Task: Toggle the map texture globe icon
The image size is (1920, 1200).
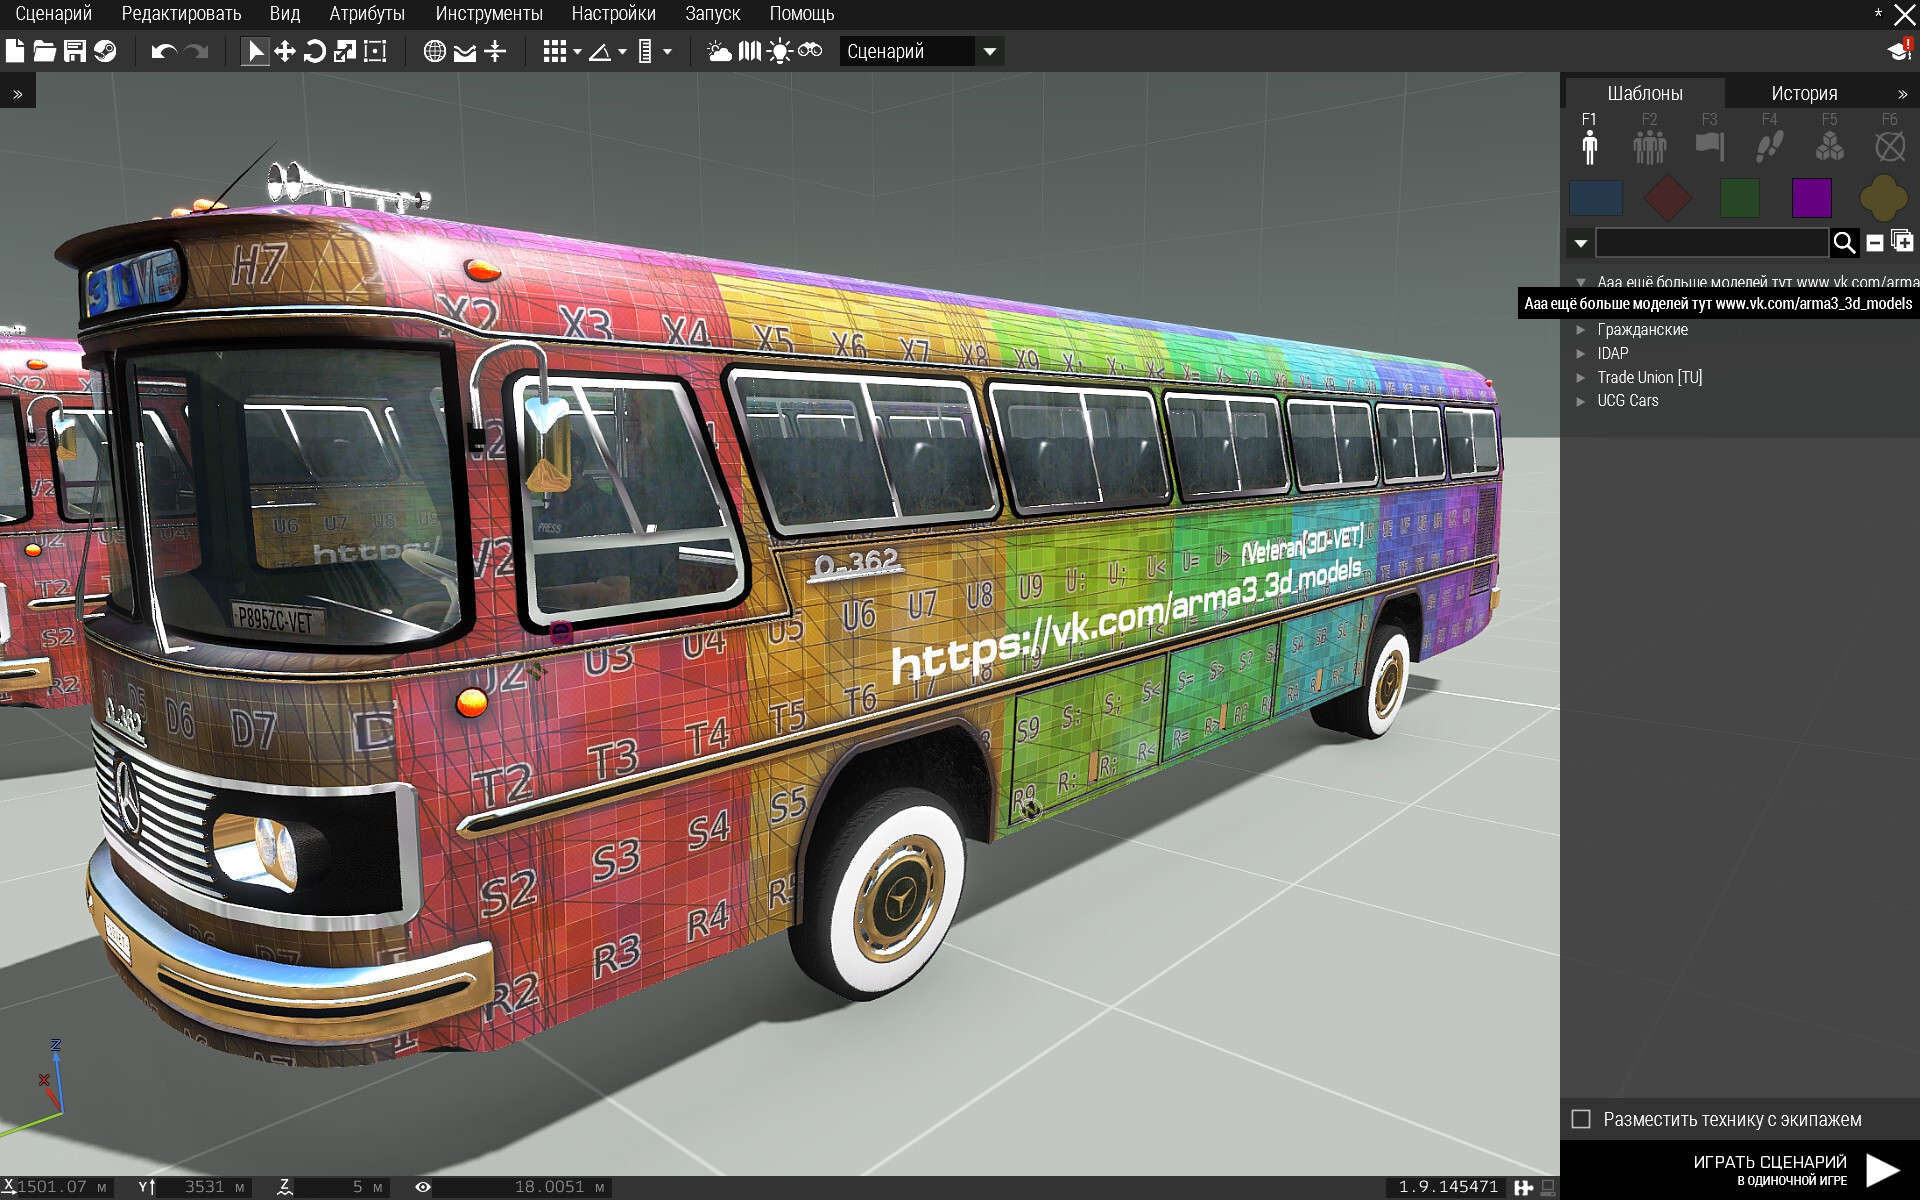Action: 434,51
